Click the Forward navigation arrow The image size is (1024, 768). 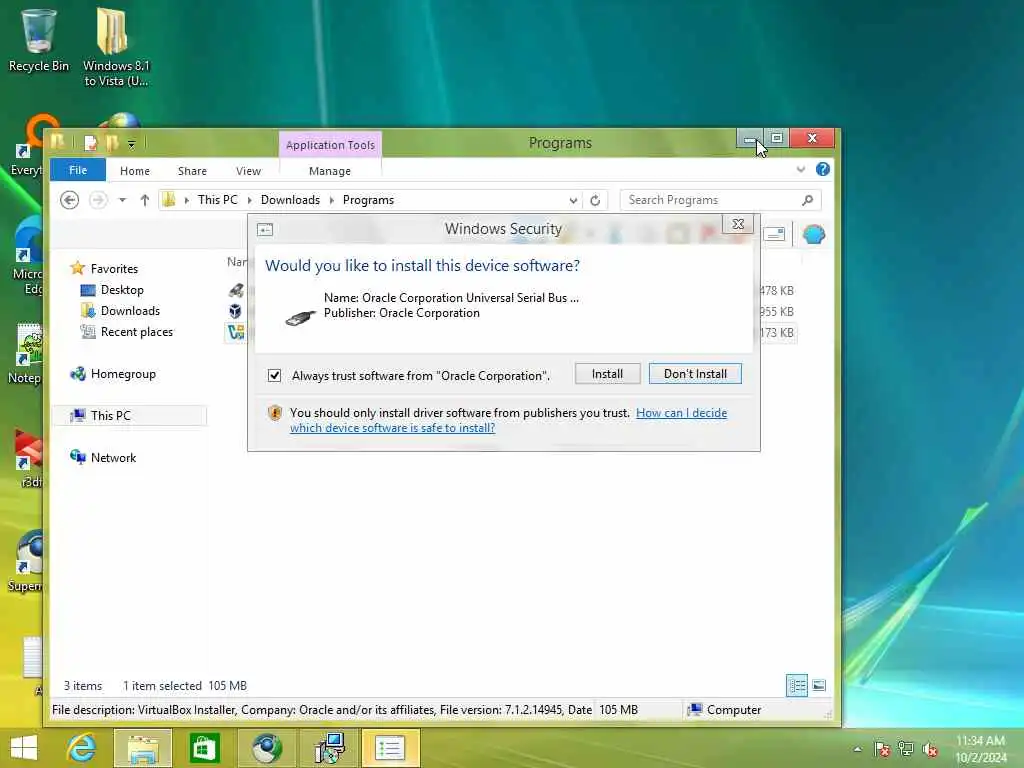click(98, 200)
